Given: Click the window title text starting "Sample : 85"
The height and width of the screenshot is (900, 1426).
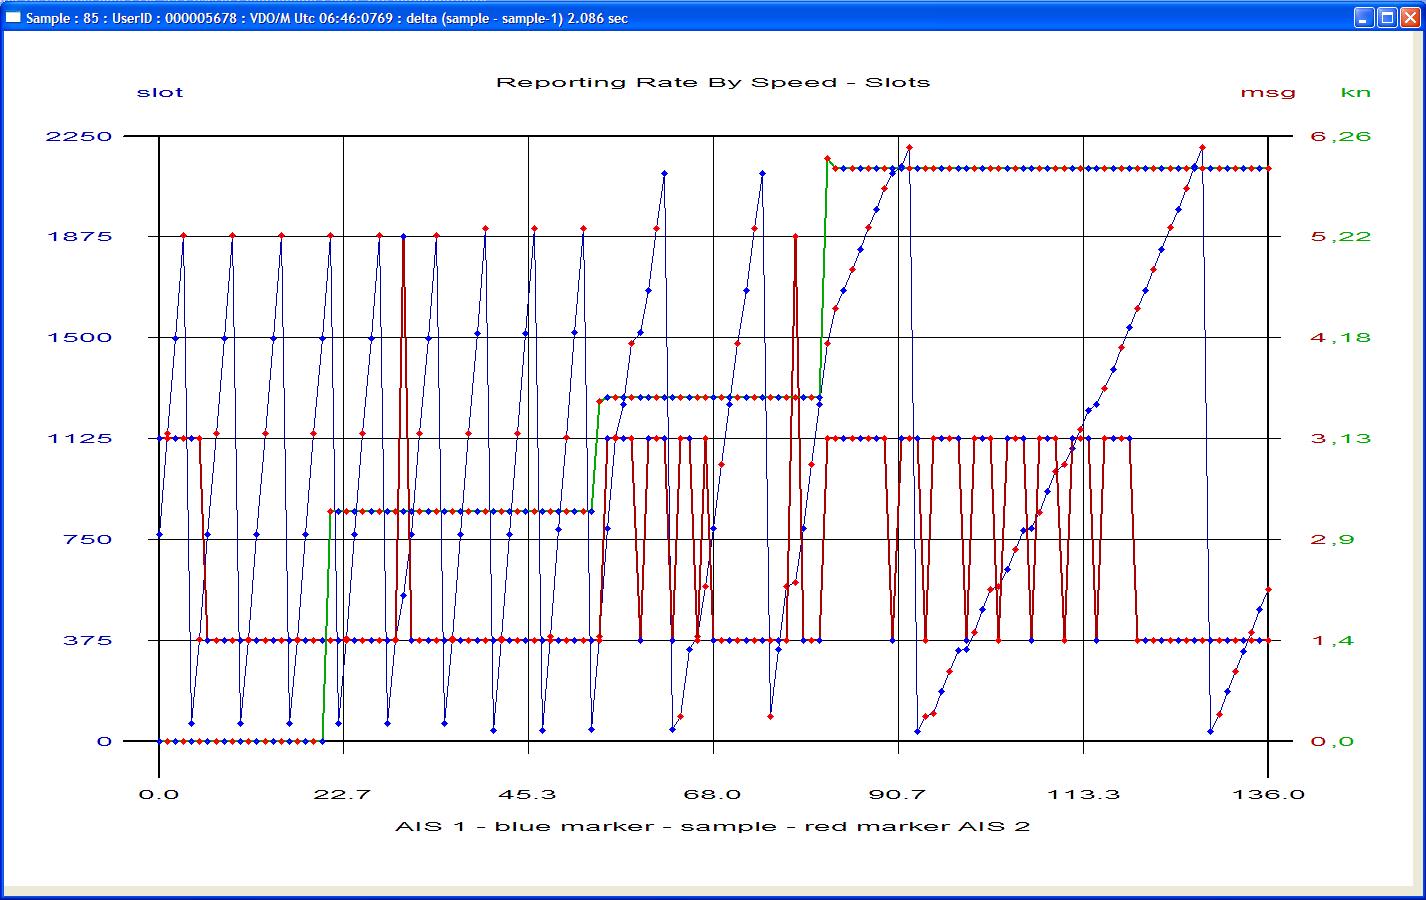Looking at the screenshot, I should [326, 18].
